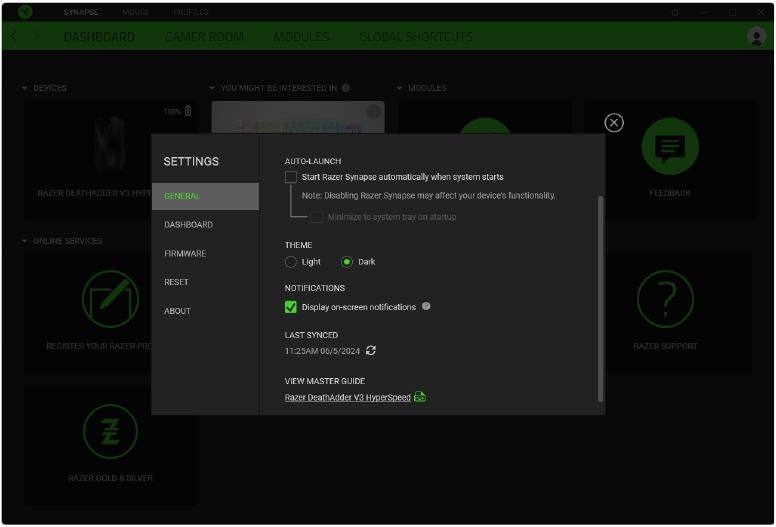
Task: Click the last synced timestamp text
Action: click(322, 351)
